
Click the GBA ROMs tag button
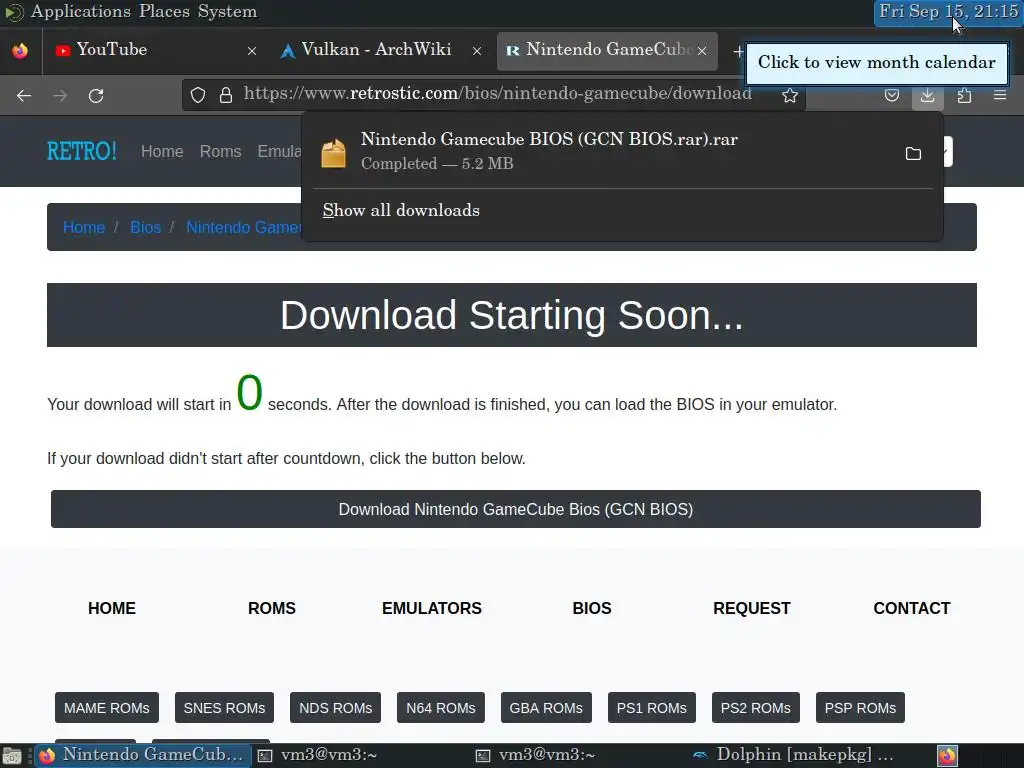coord(546,708)
